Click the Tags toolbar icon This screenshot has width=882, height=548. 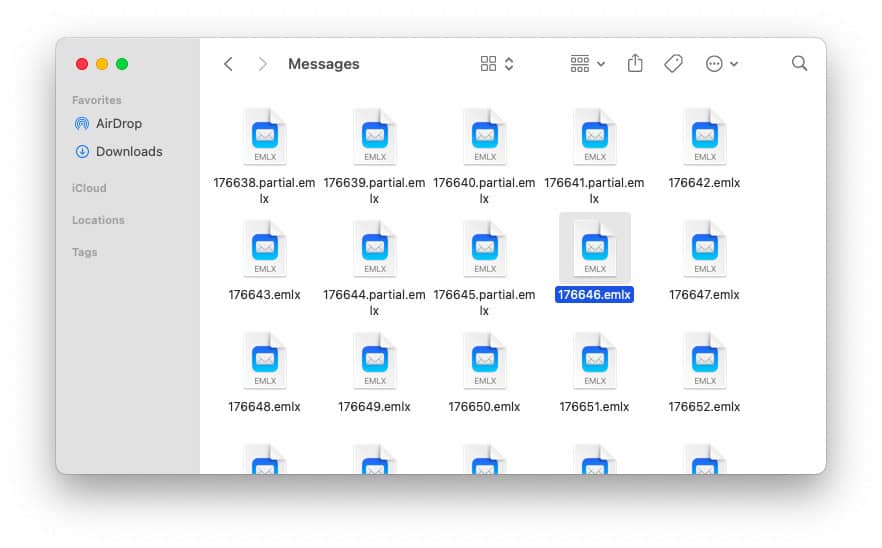pyautogui.click(x=673, y=64)
